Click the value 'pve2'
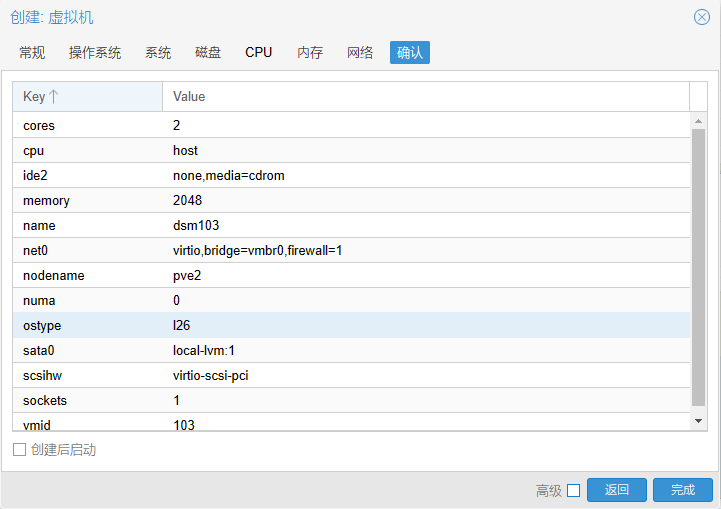The image size is (721, 509). pyautogui.click(x=187, y=276)
